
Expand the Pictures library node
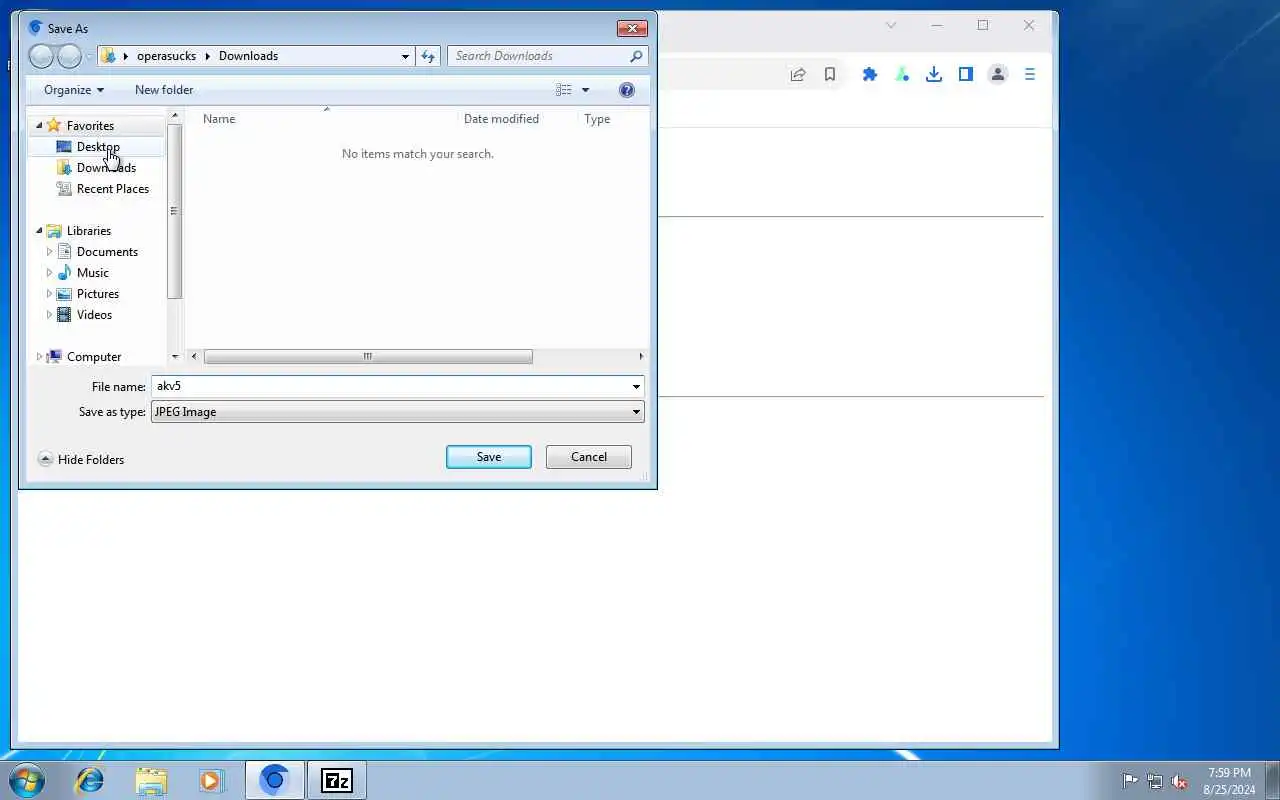coord(50,294)
